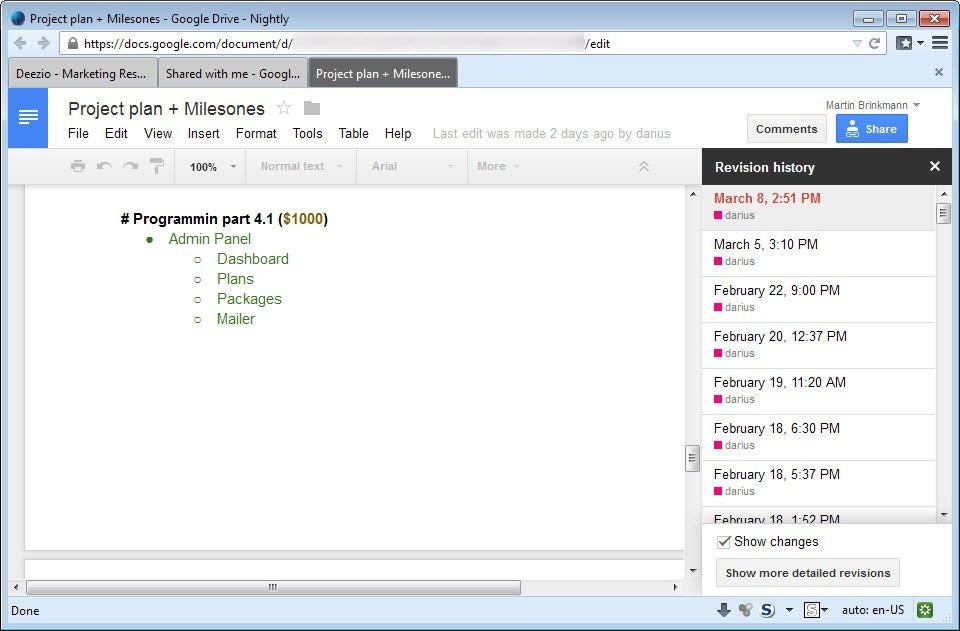Click the Comments button
This screenshot has height=631, width=960.
pyautogui.click(x=786, y=129)
